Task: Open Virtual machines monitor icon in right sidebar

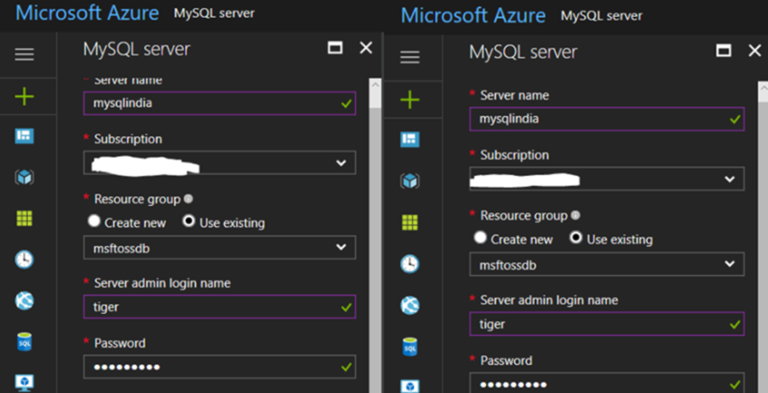Action: (409, 386)
